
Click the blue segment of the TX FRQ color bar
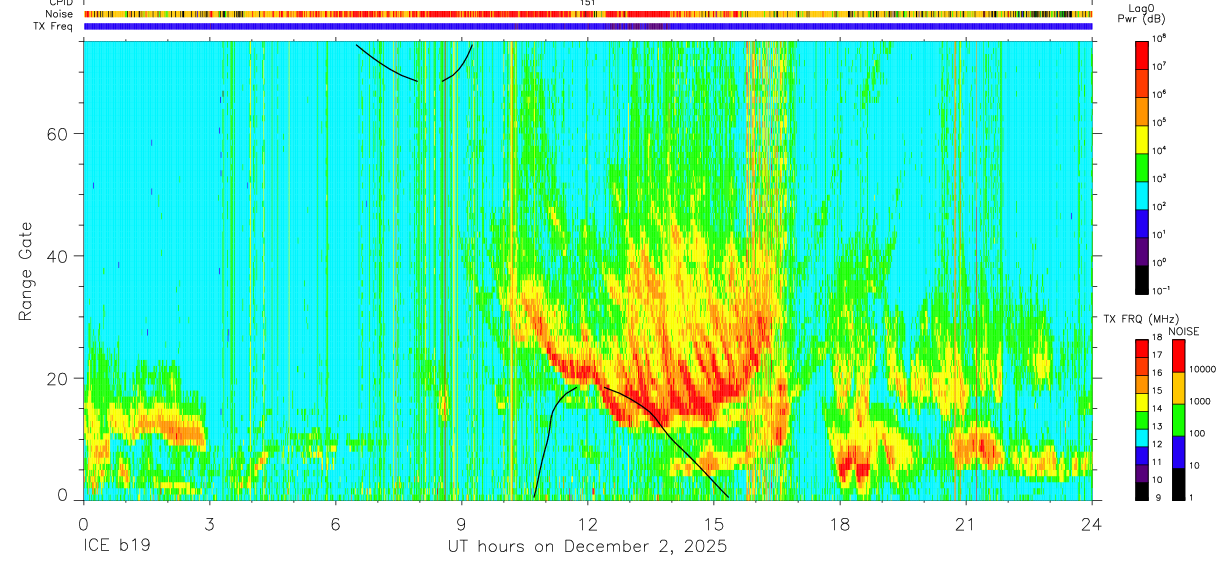1142,455
